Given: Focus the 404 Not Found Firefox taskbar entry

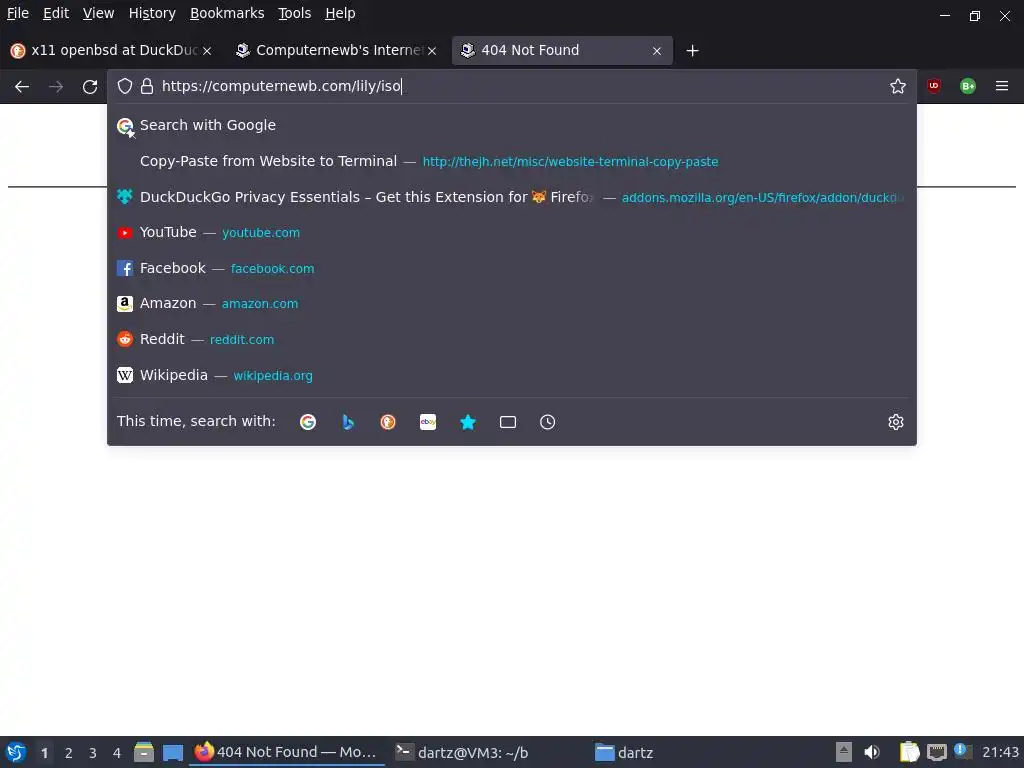Looking at the screenshot, I should pyautogui.click(x=287, y=752).
